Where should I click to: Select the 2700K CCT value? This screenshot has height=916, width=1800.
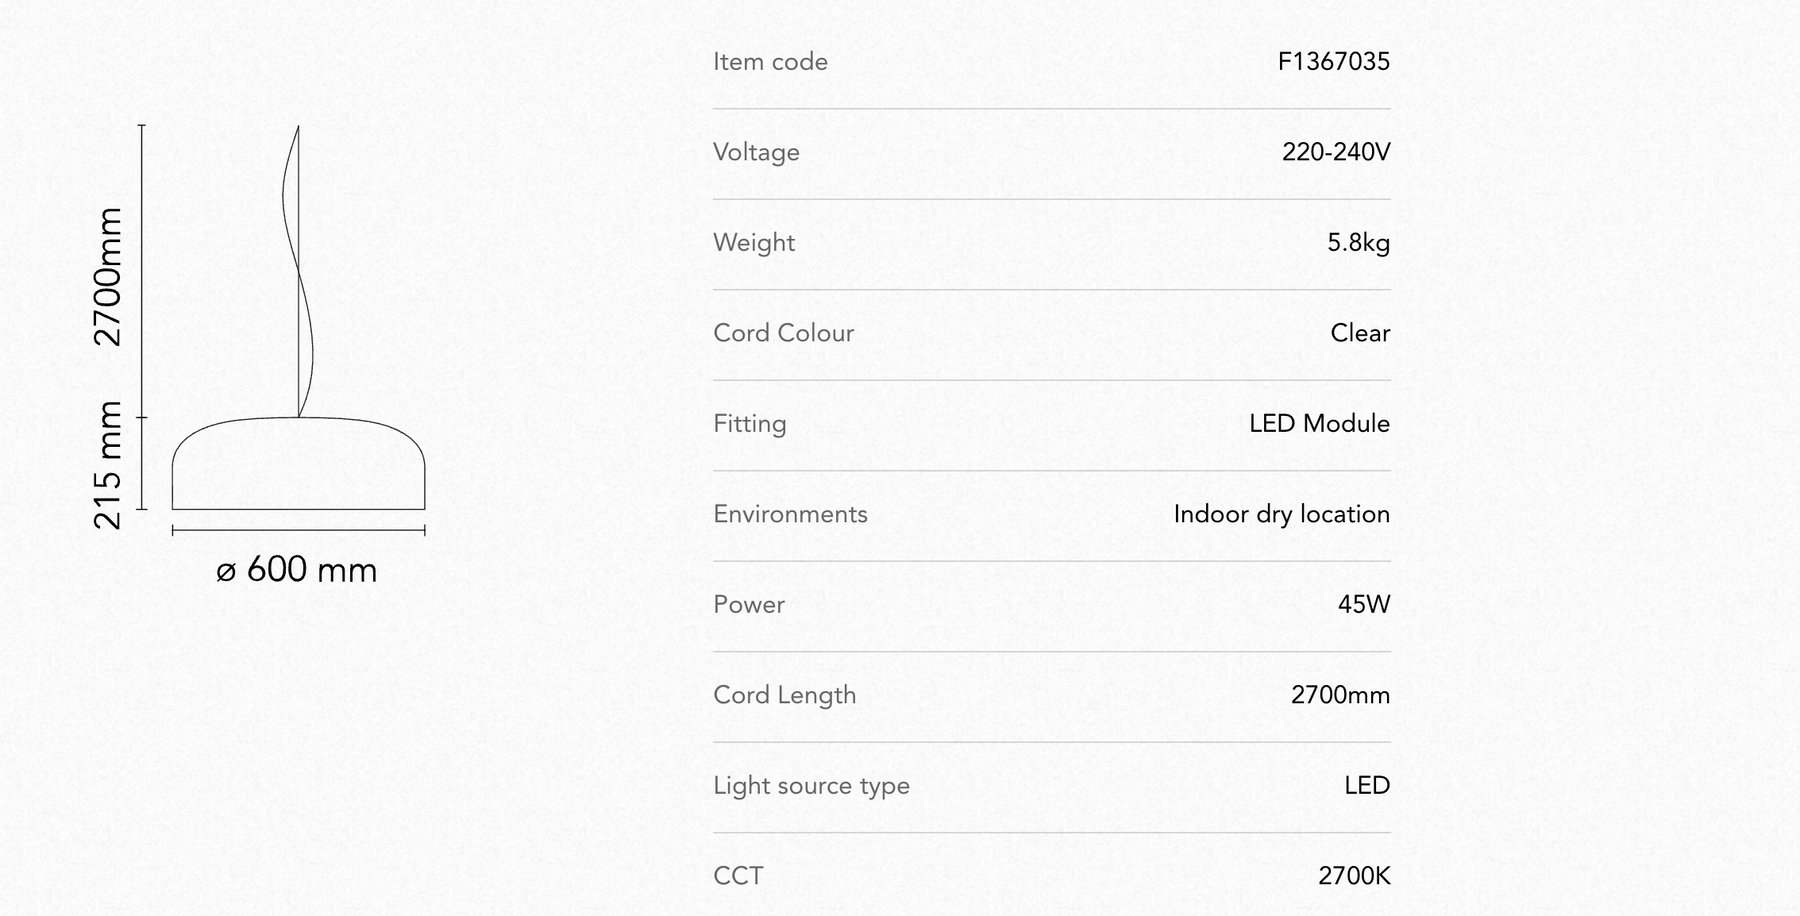[1354, 876]
